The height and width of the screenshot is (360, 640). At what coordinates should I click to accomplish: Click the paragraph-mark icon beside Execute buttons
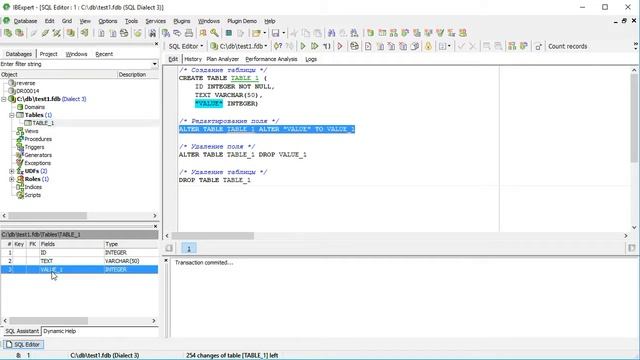click(x=327, y=47)
